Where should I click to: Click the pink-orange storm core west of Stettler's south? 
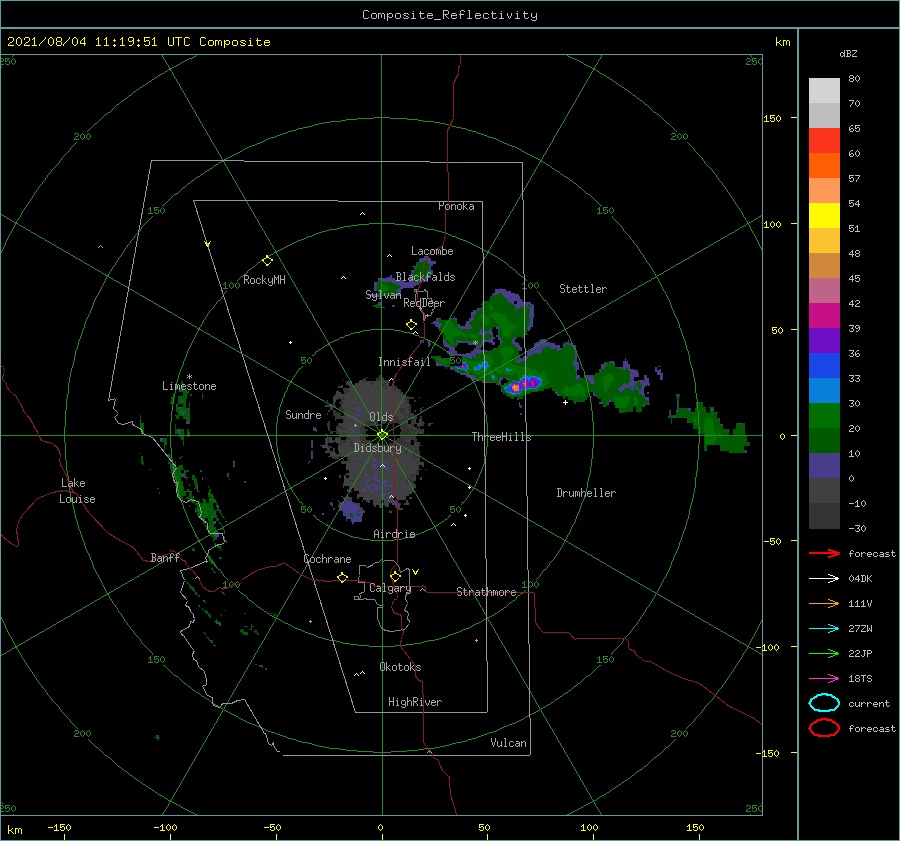pyautogui.click(x=515, y=387)
